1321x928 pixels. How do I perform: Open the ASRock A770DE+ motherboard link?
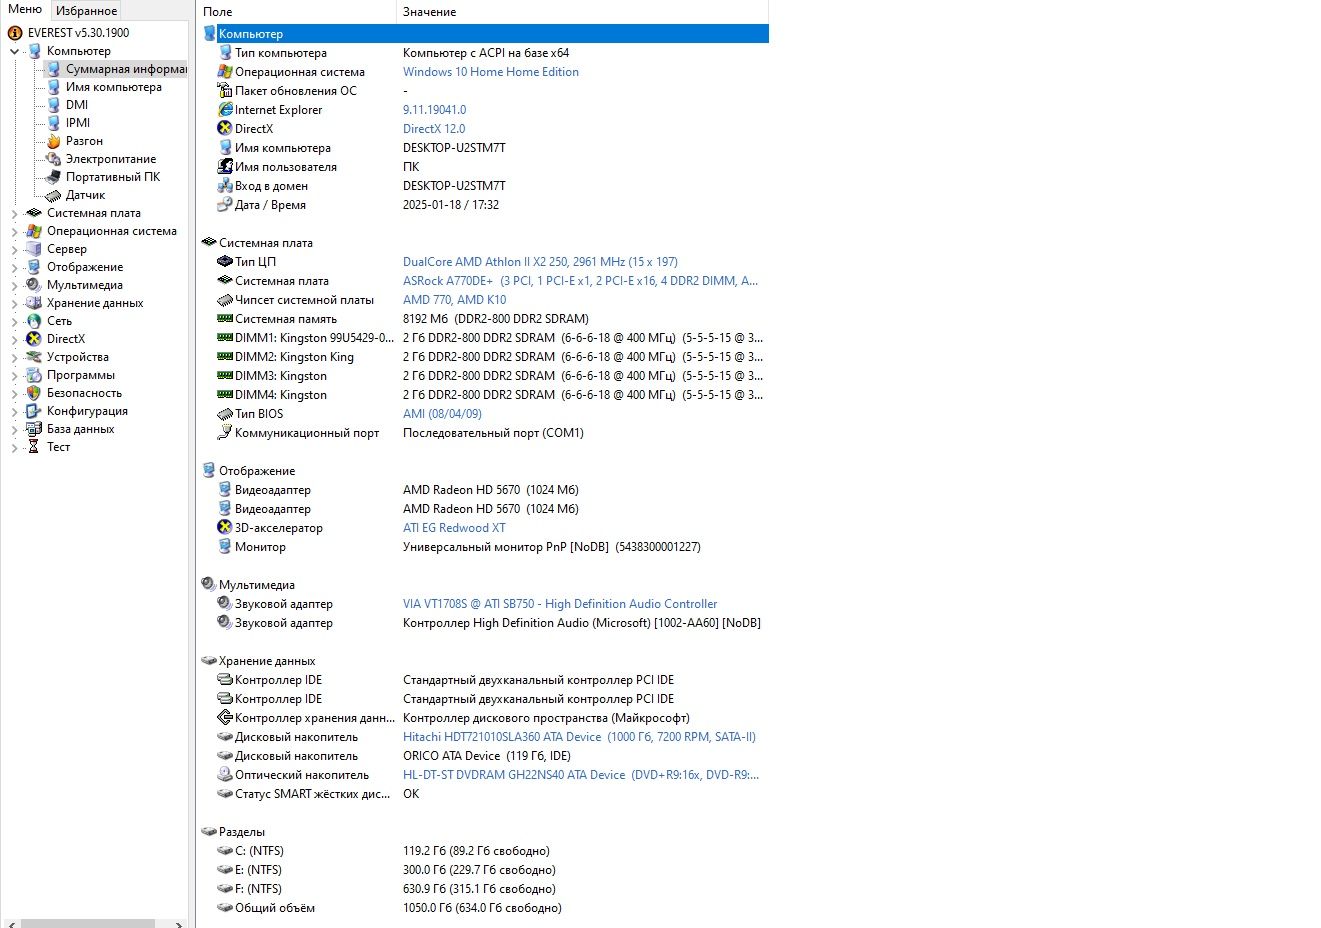(580, 281)
